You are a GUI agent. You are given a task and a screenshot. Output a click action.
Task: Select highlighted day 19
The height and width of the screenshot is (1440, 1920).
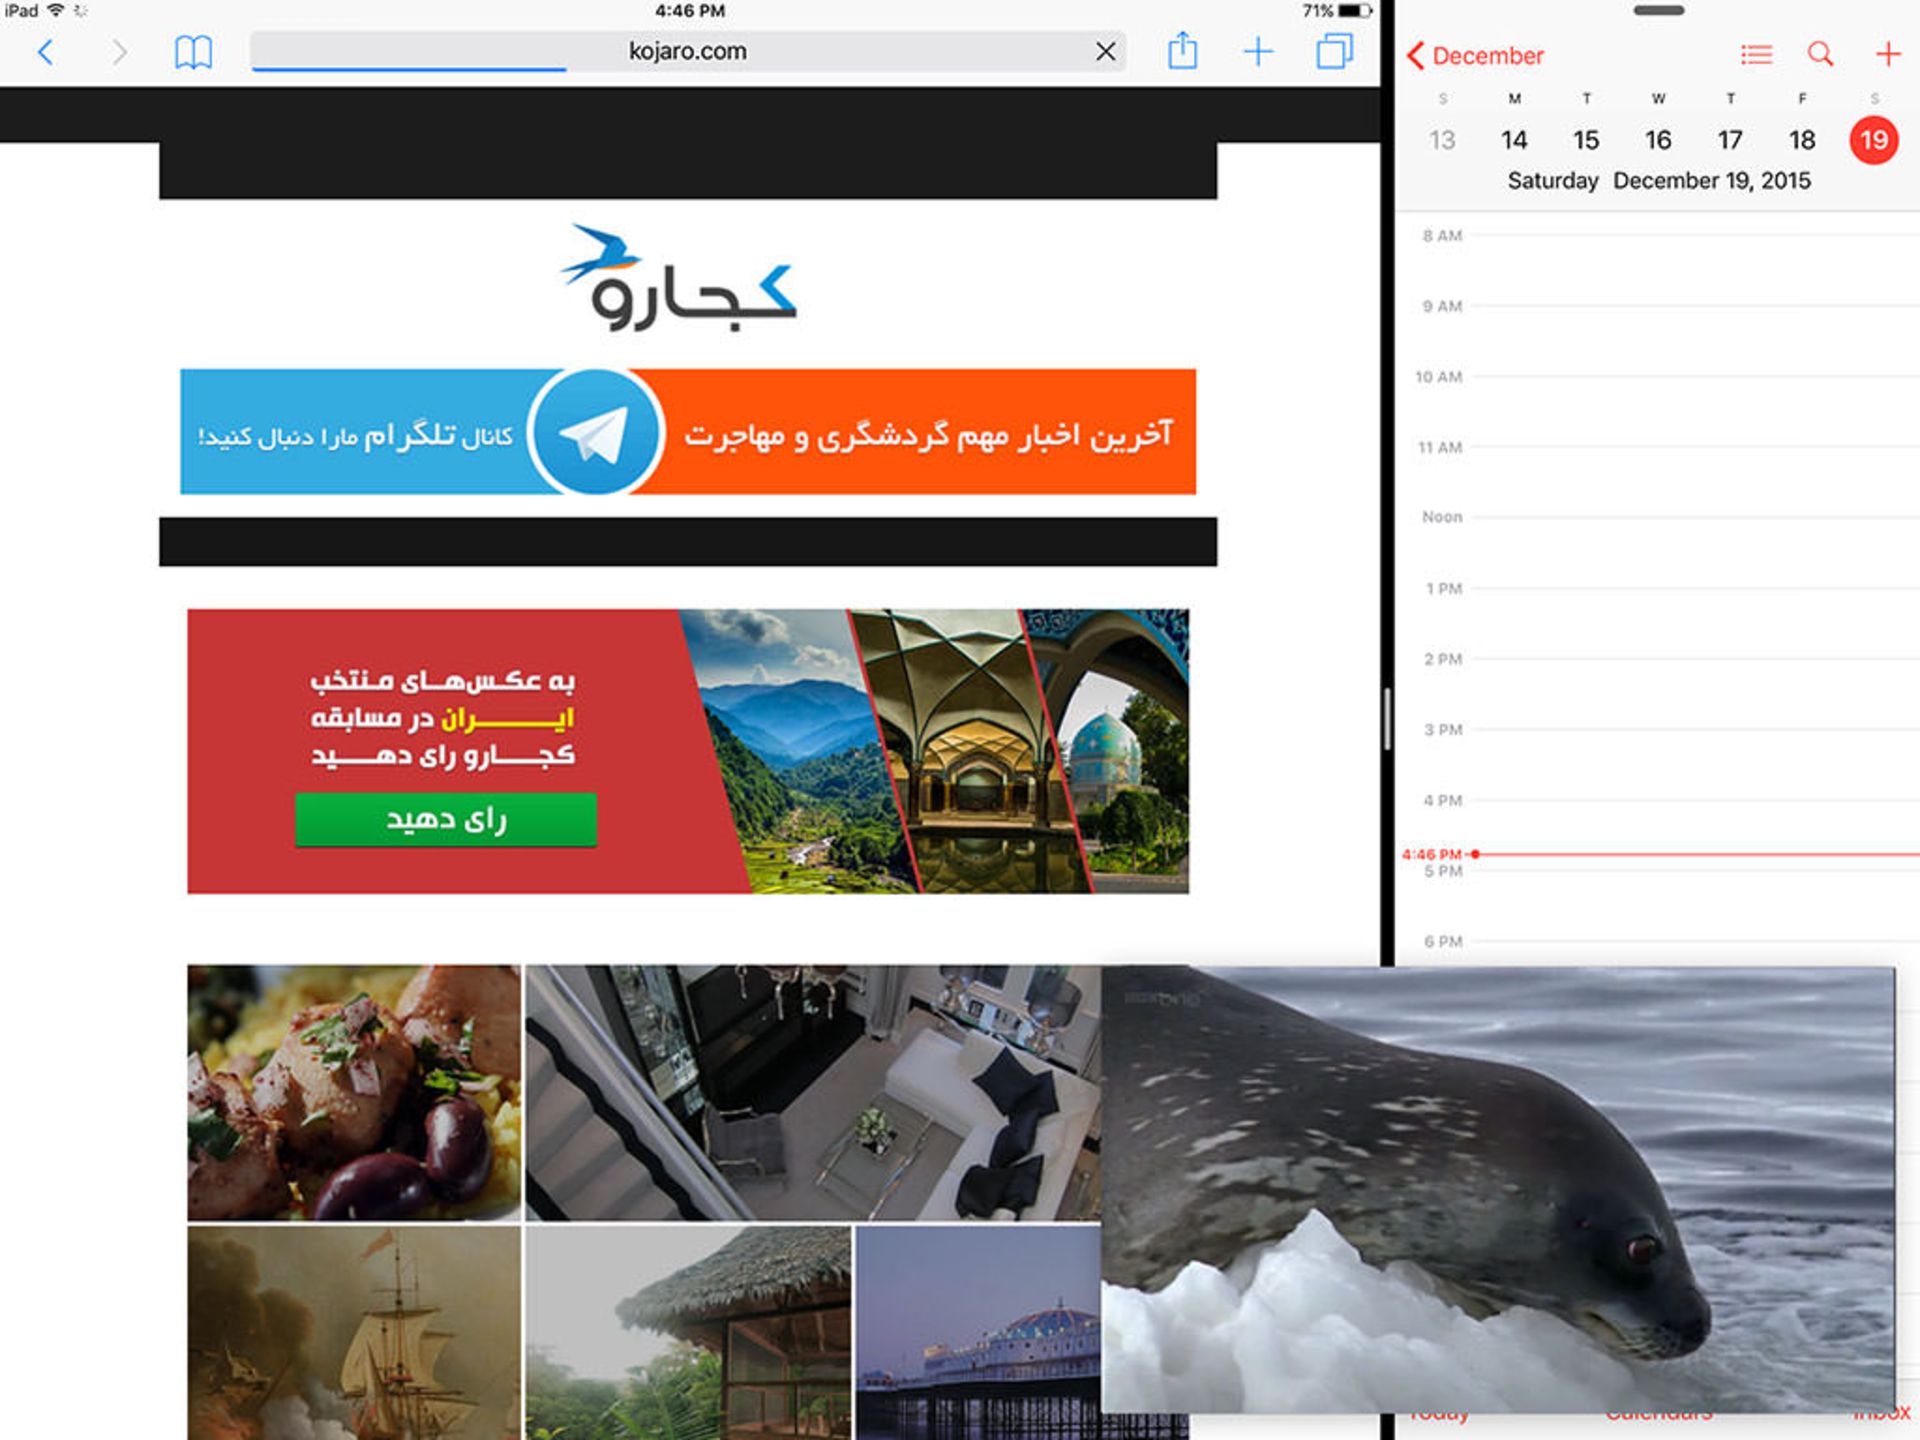click(x=1873, y=140)
